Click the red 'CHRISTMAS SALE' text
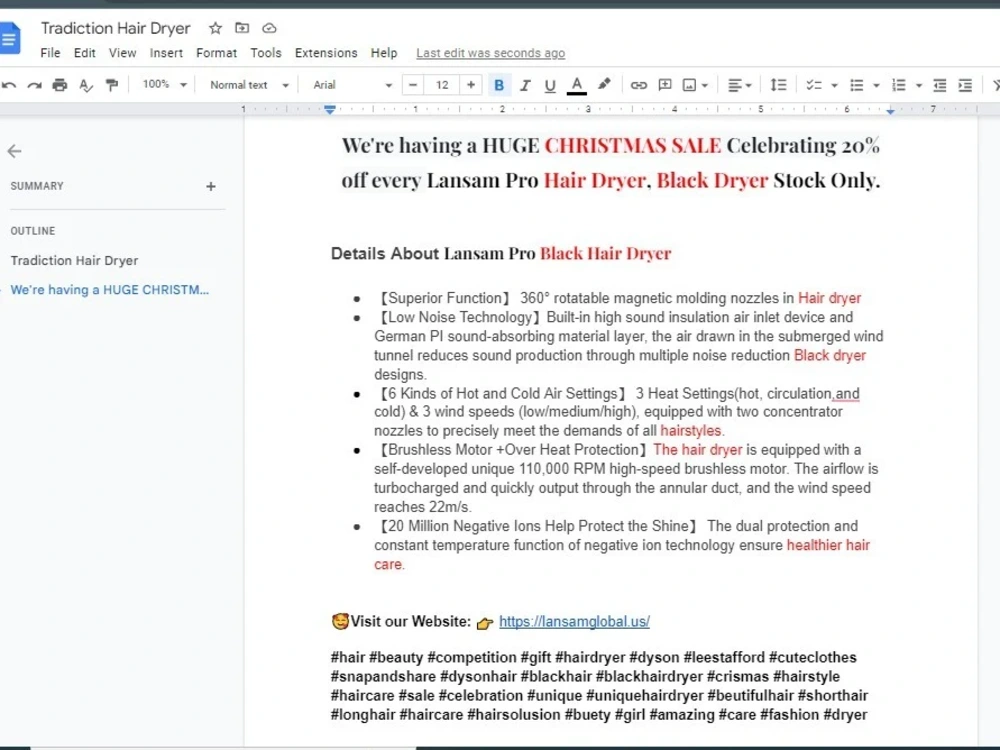Viewport: 1000px width, 750px height. click(633, 145)
